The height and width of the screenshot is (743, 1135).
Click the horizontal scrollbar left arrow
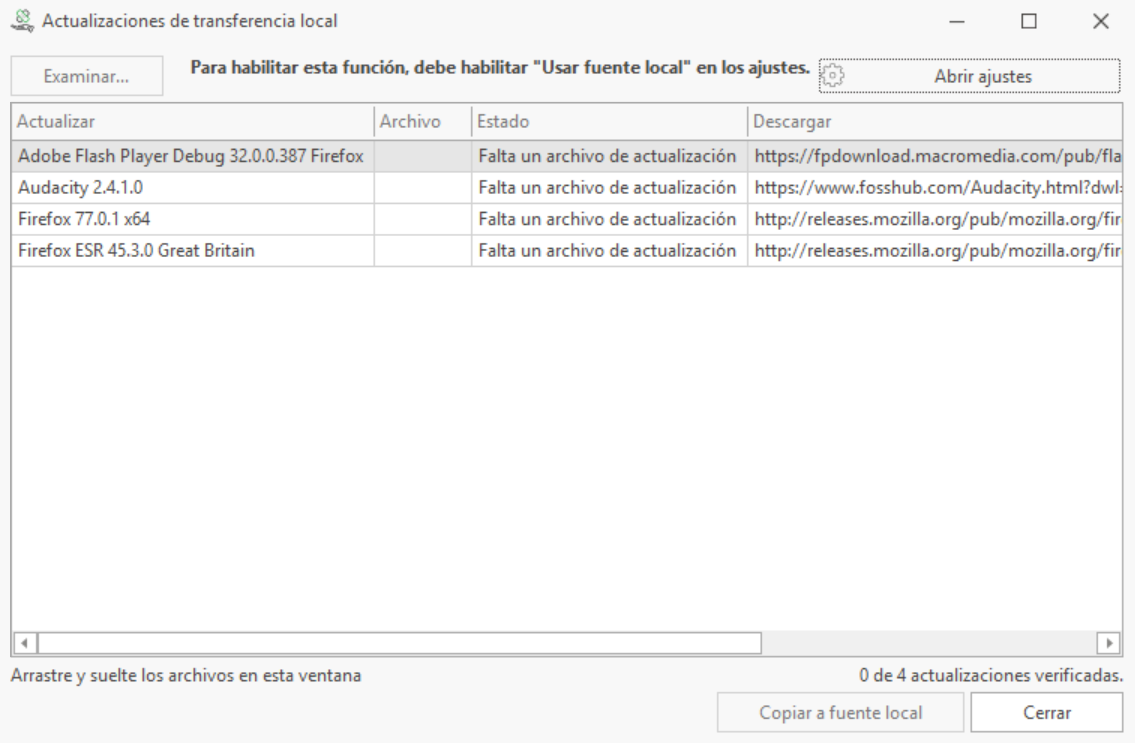pyautogui.click(x=24, y=641)
